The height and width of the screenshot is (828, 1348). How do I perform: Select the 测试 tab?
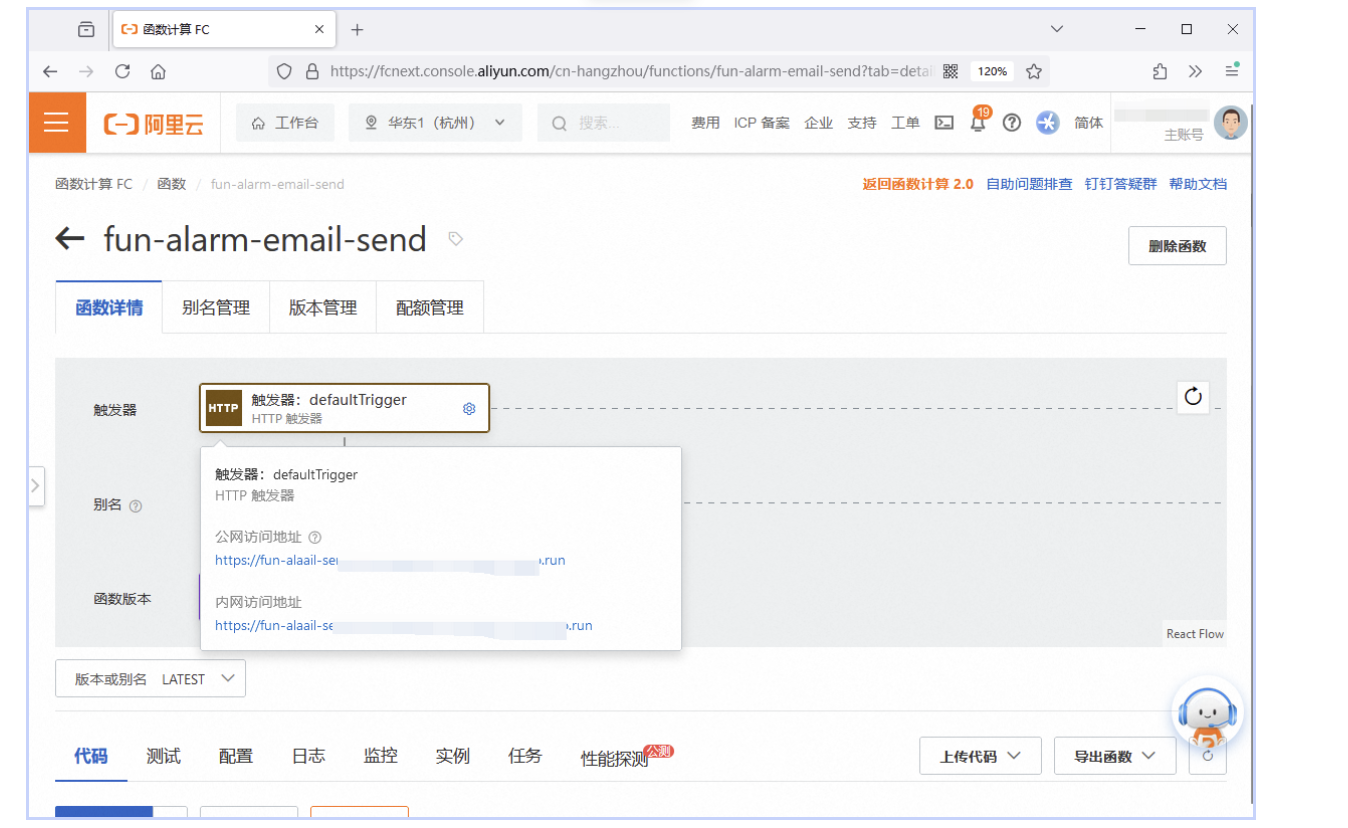tap(163, 756)
